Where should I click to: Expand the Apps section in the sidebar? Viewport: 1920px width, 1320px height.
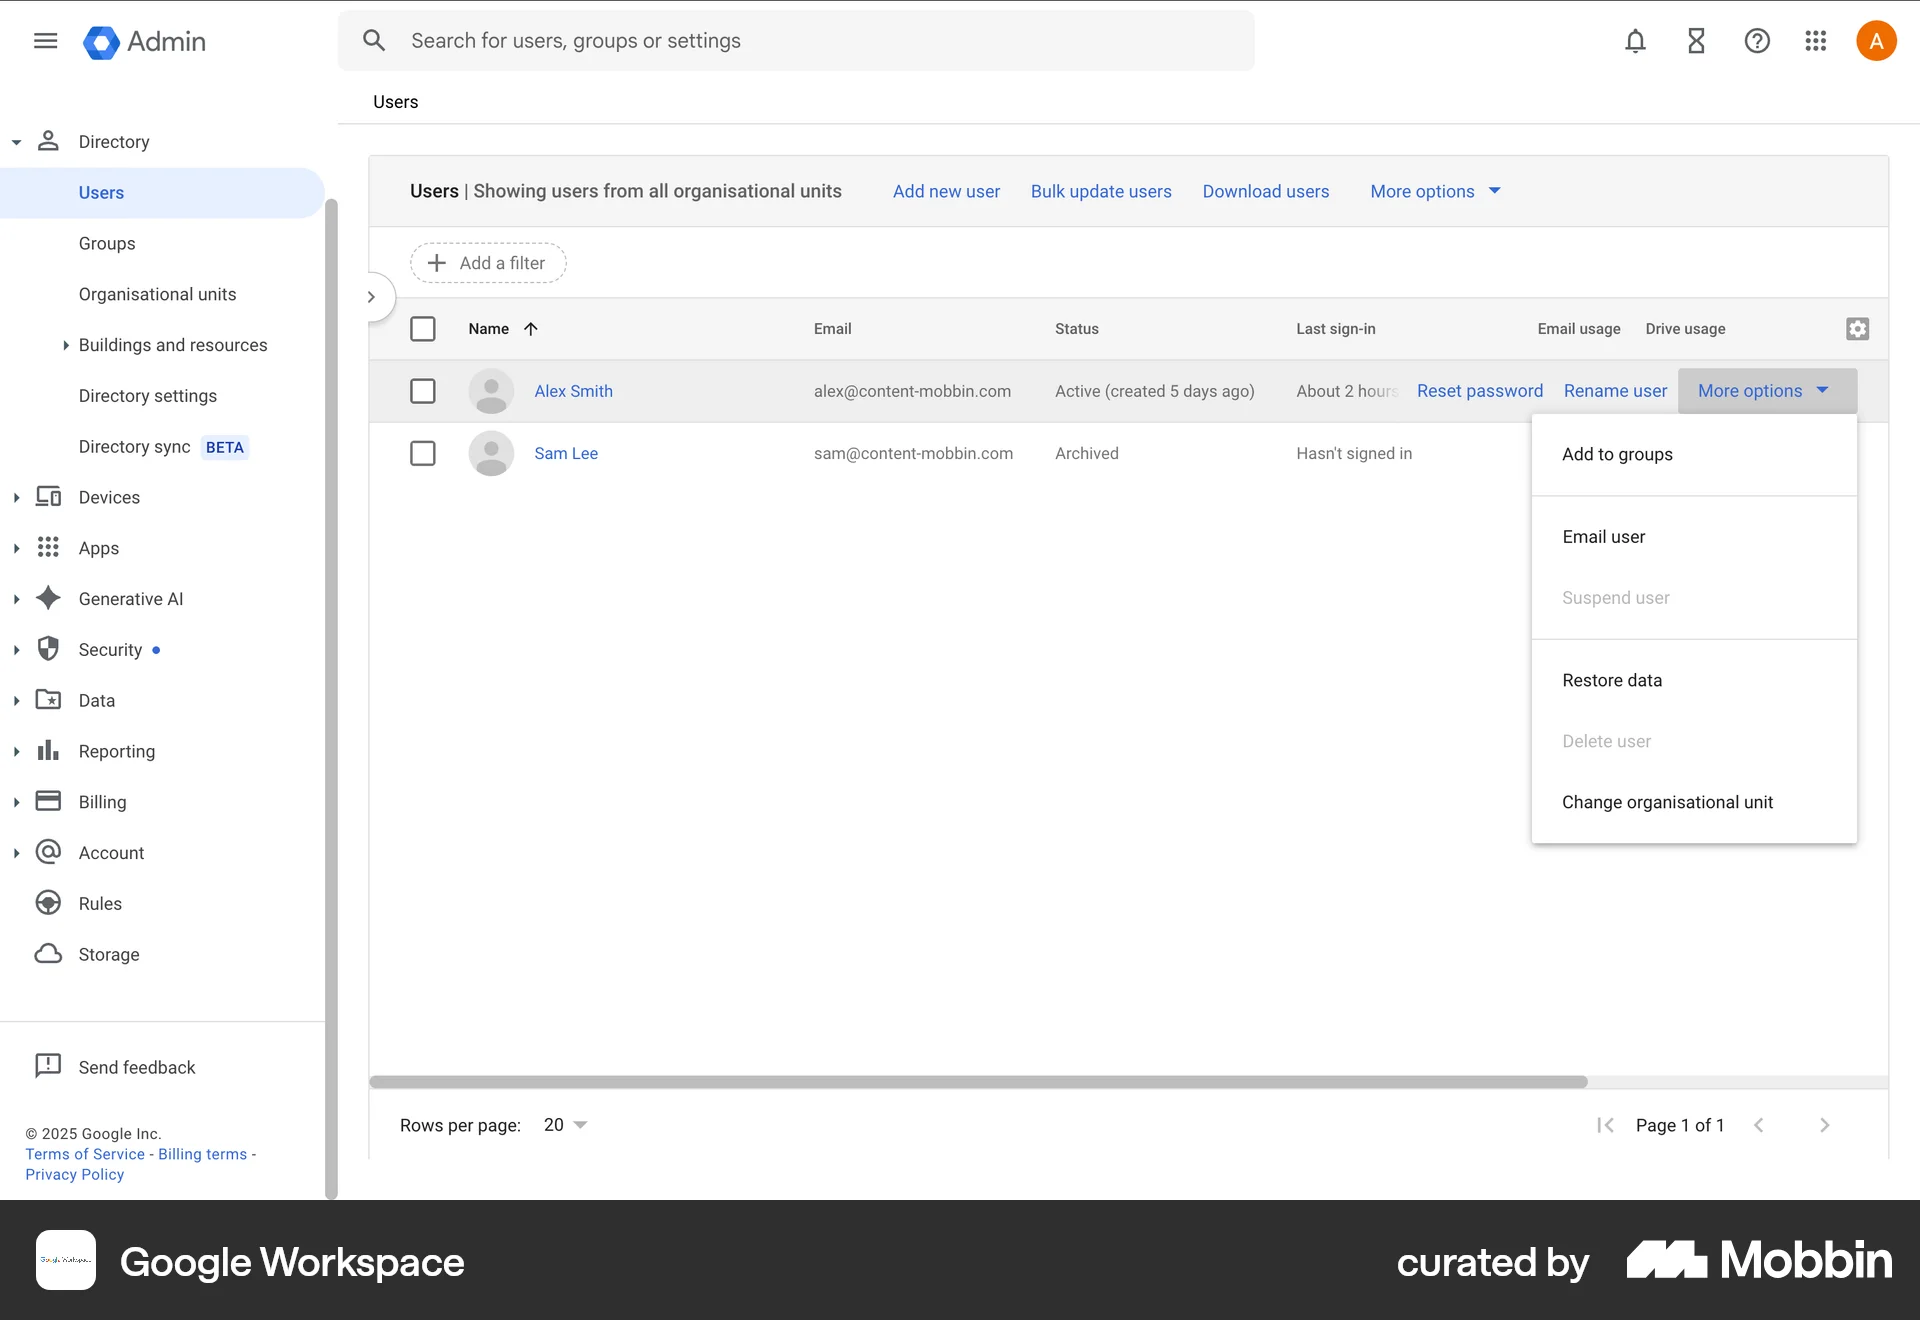(16, 548)
